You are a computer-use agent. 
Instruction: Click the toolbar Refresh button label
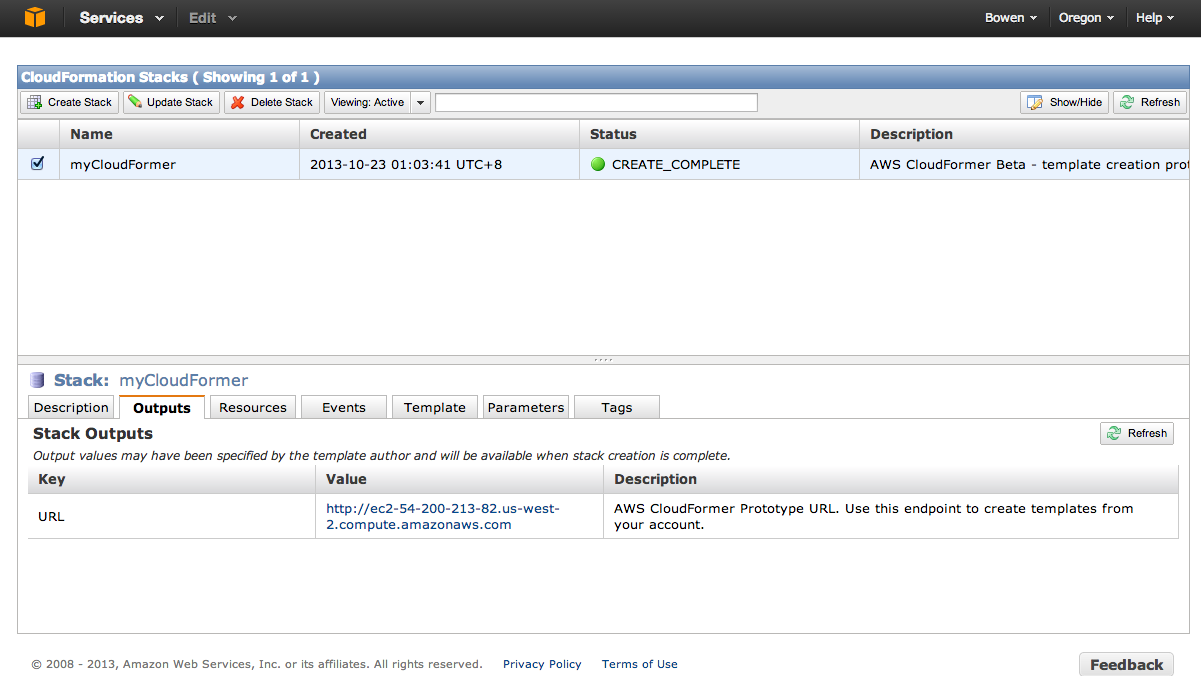point(1160,102)
